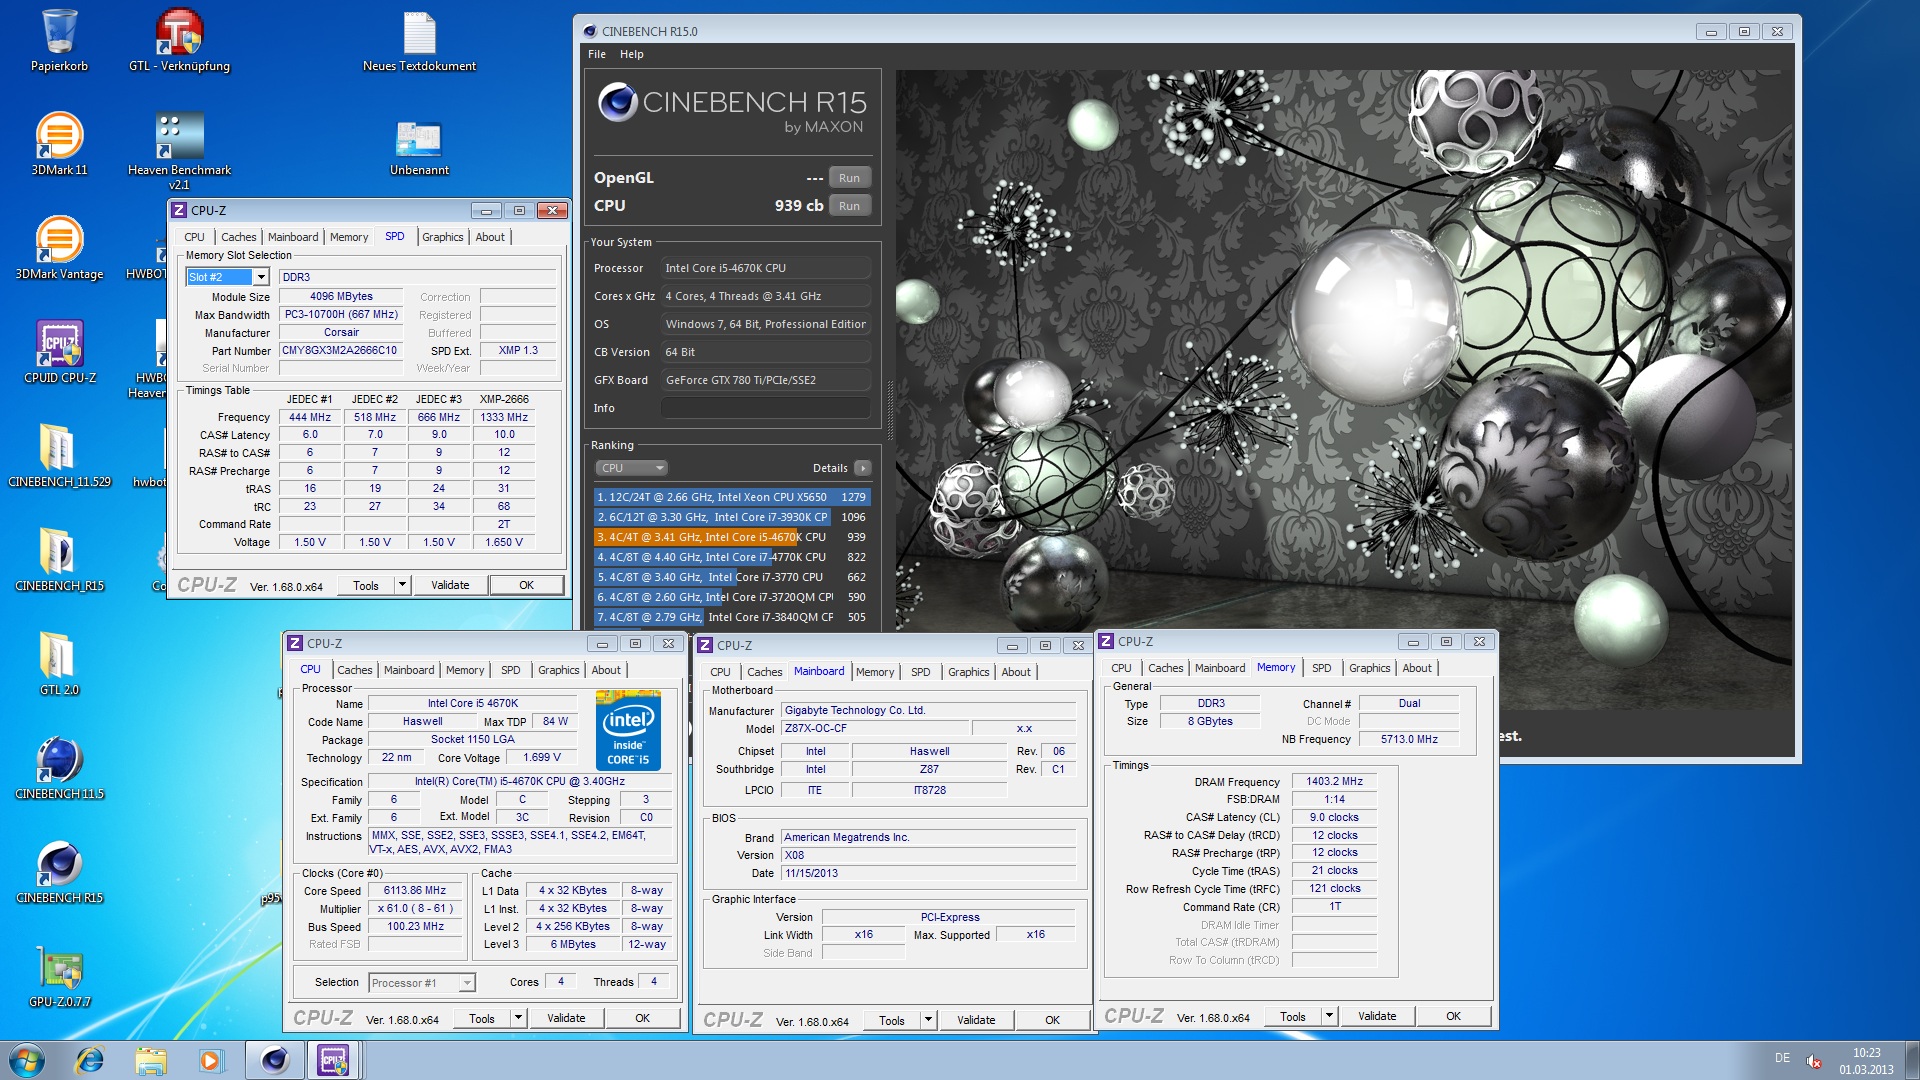The height and width of the screenshot is (1080, 1920).
Task: Expand the Tools arrow in CPU-Z CPU window
Action: (x=518, y=1018)
